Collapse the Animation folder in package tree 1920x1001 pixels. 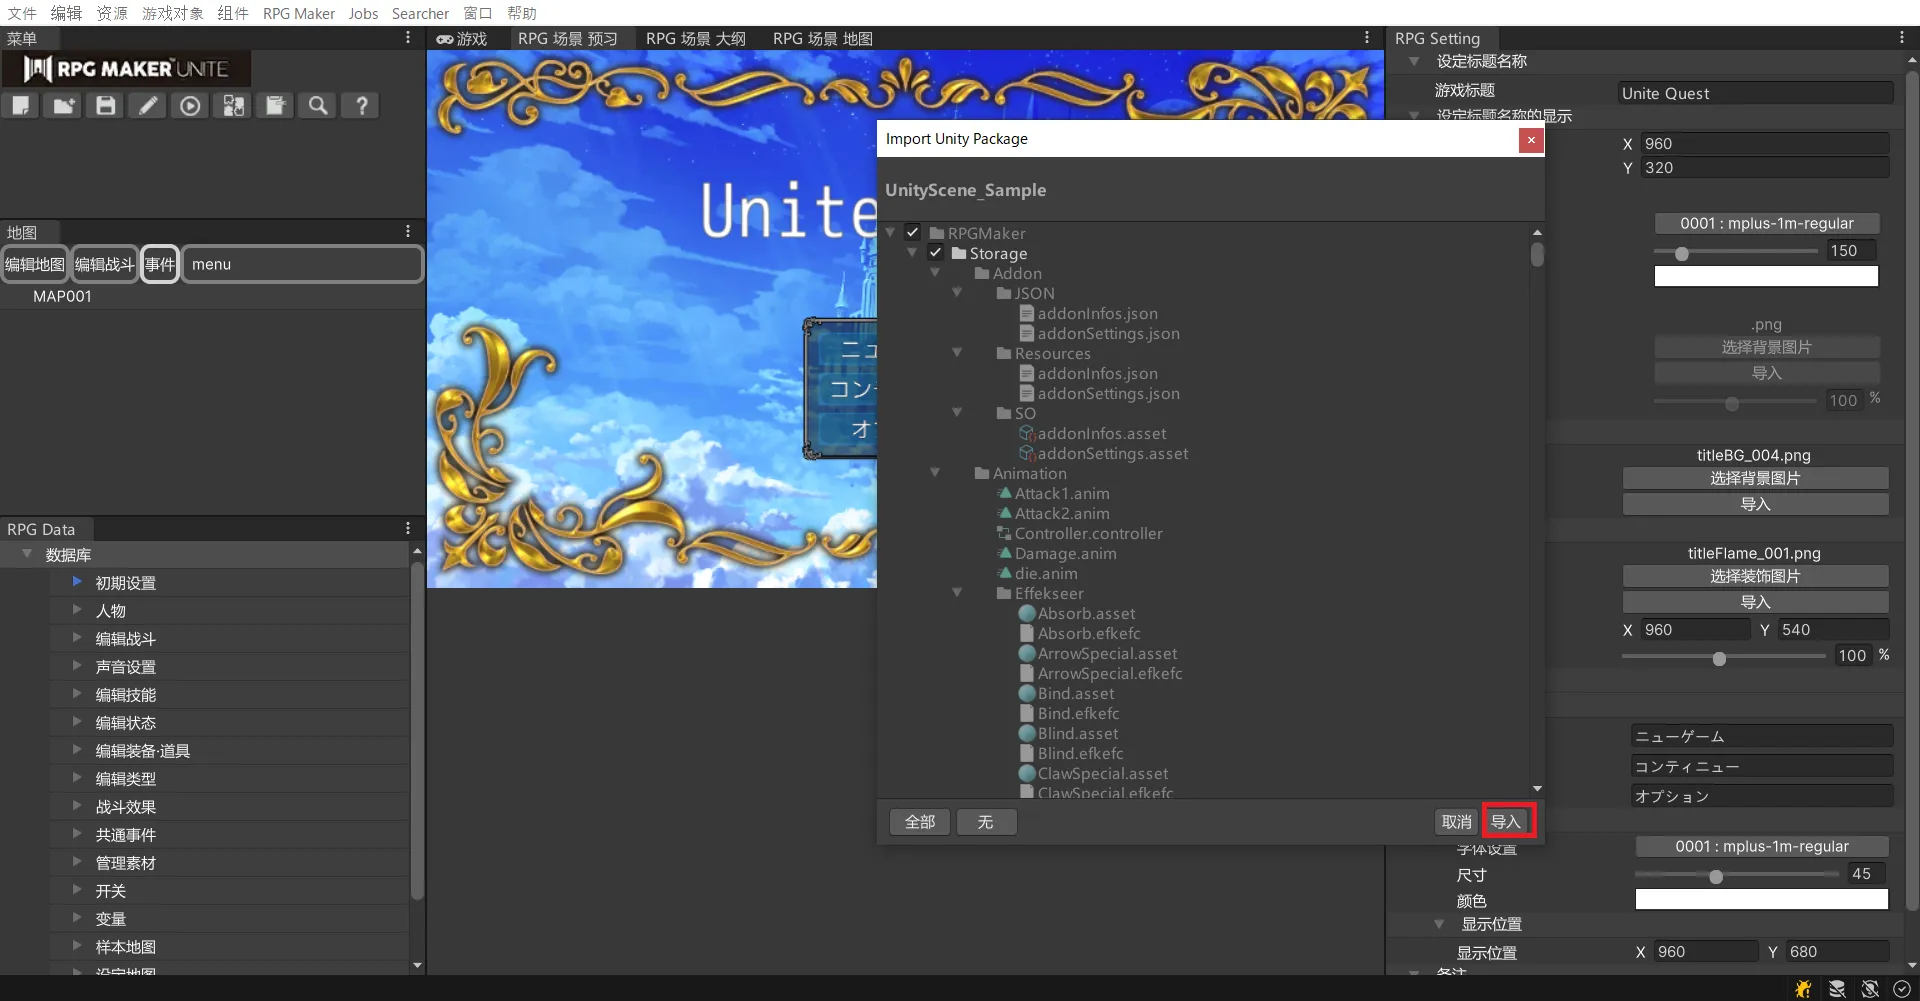coord(935,473)
